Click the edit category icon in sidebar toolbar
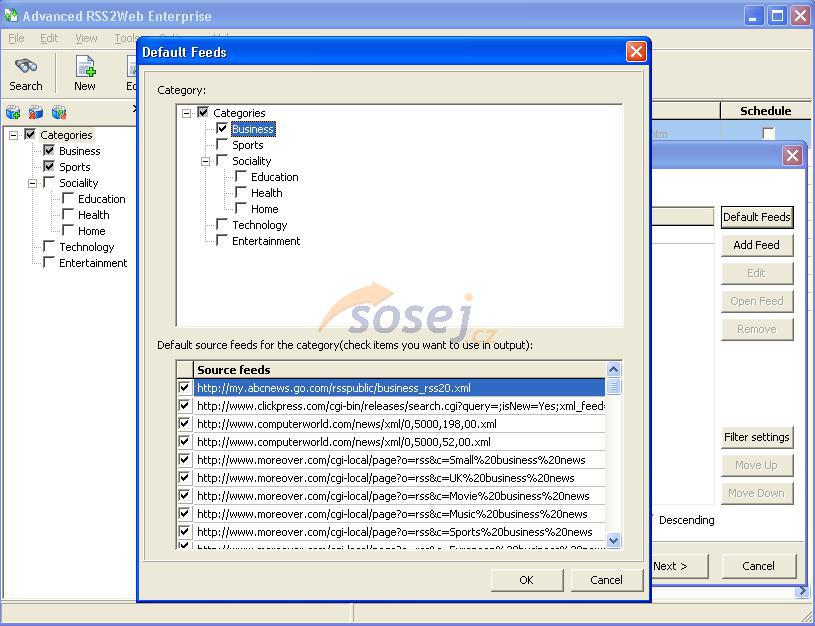Screen dimensions: 815x626 click(x=59, y=112)
